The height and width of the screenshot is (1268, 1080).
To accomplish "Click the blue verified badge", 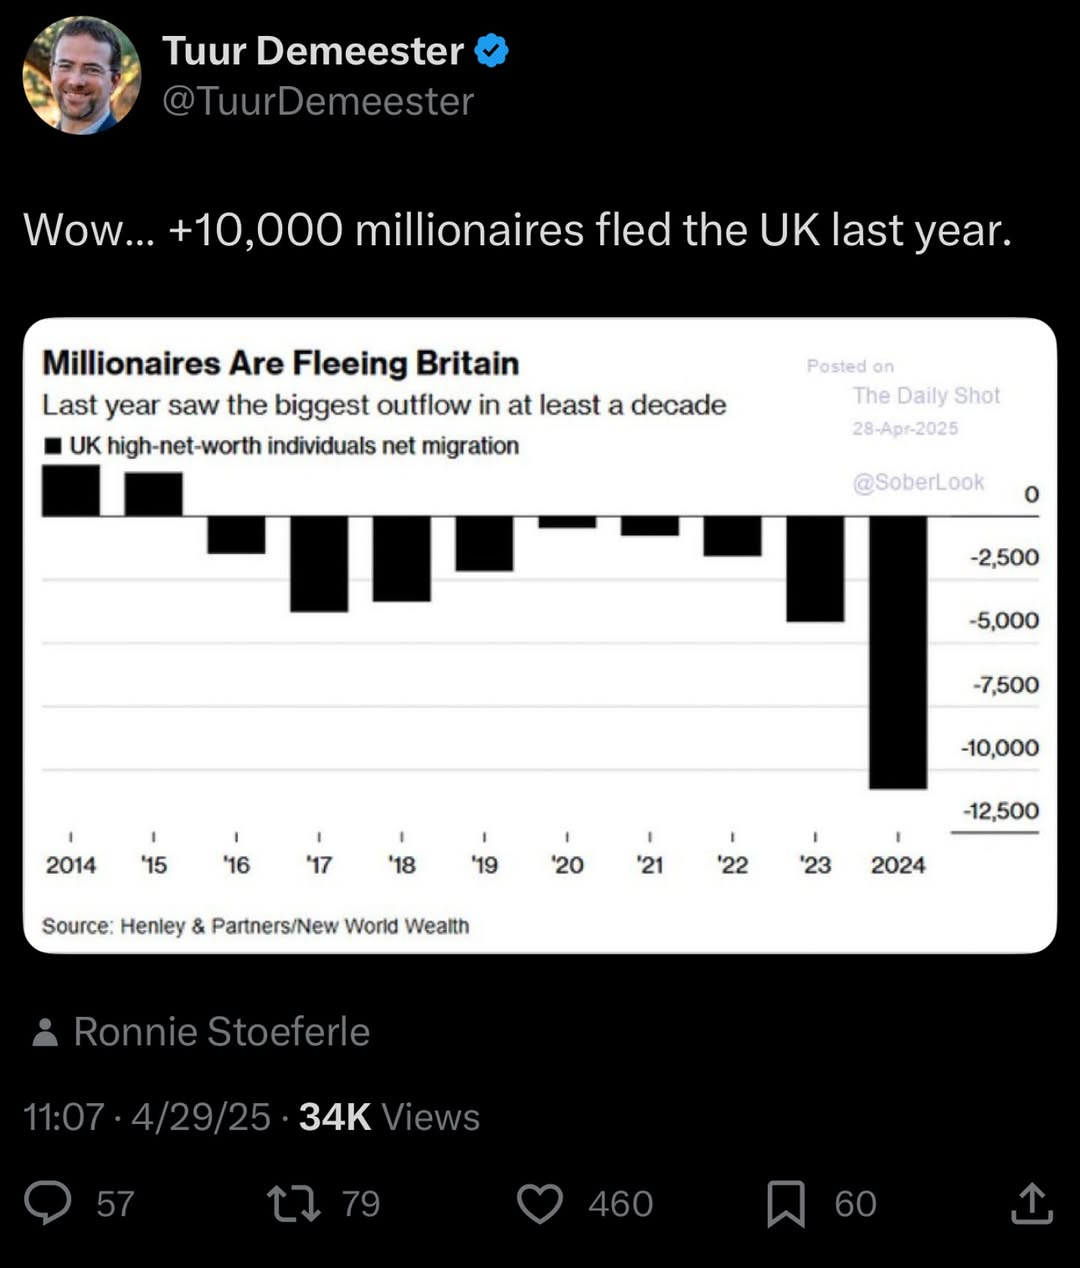I will click(x=491, y=51).
